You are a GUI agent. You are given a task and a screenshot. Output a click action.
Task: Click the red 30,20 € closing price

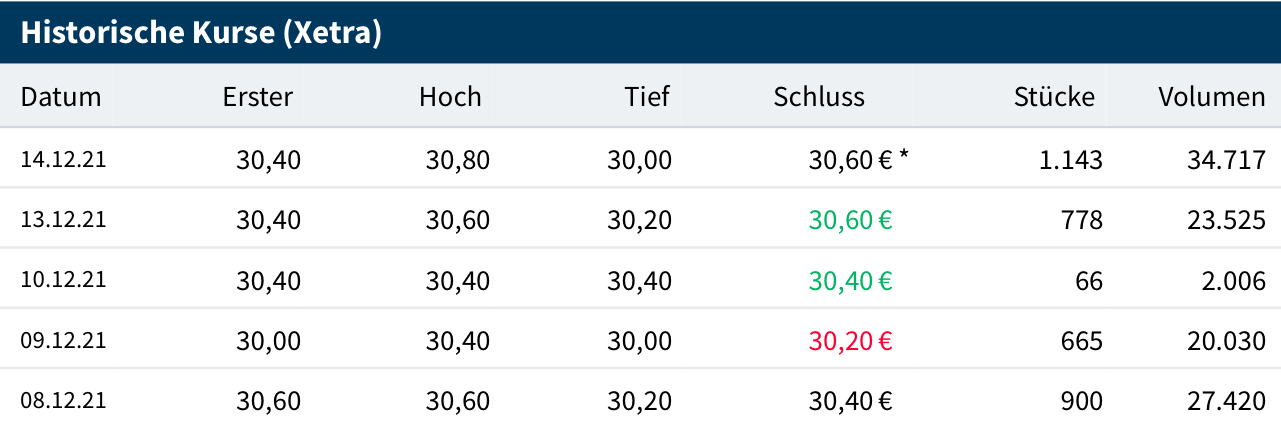[x=850, y=341]
